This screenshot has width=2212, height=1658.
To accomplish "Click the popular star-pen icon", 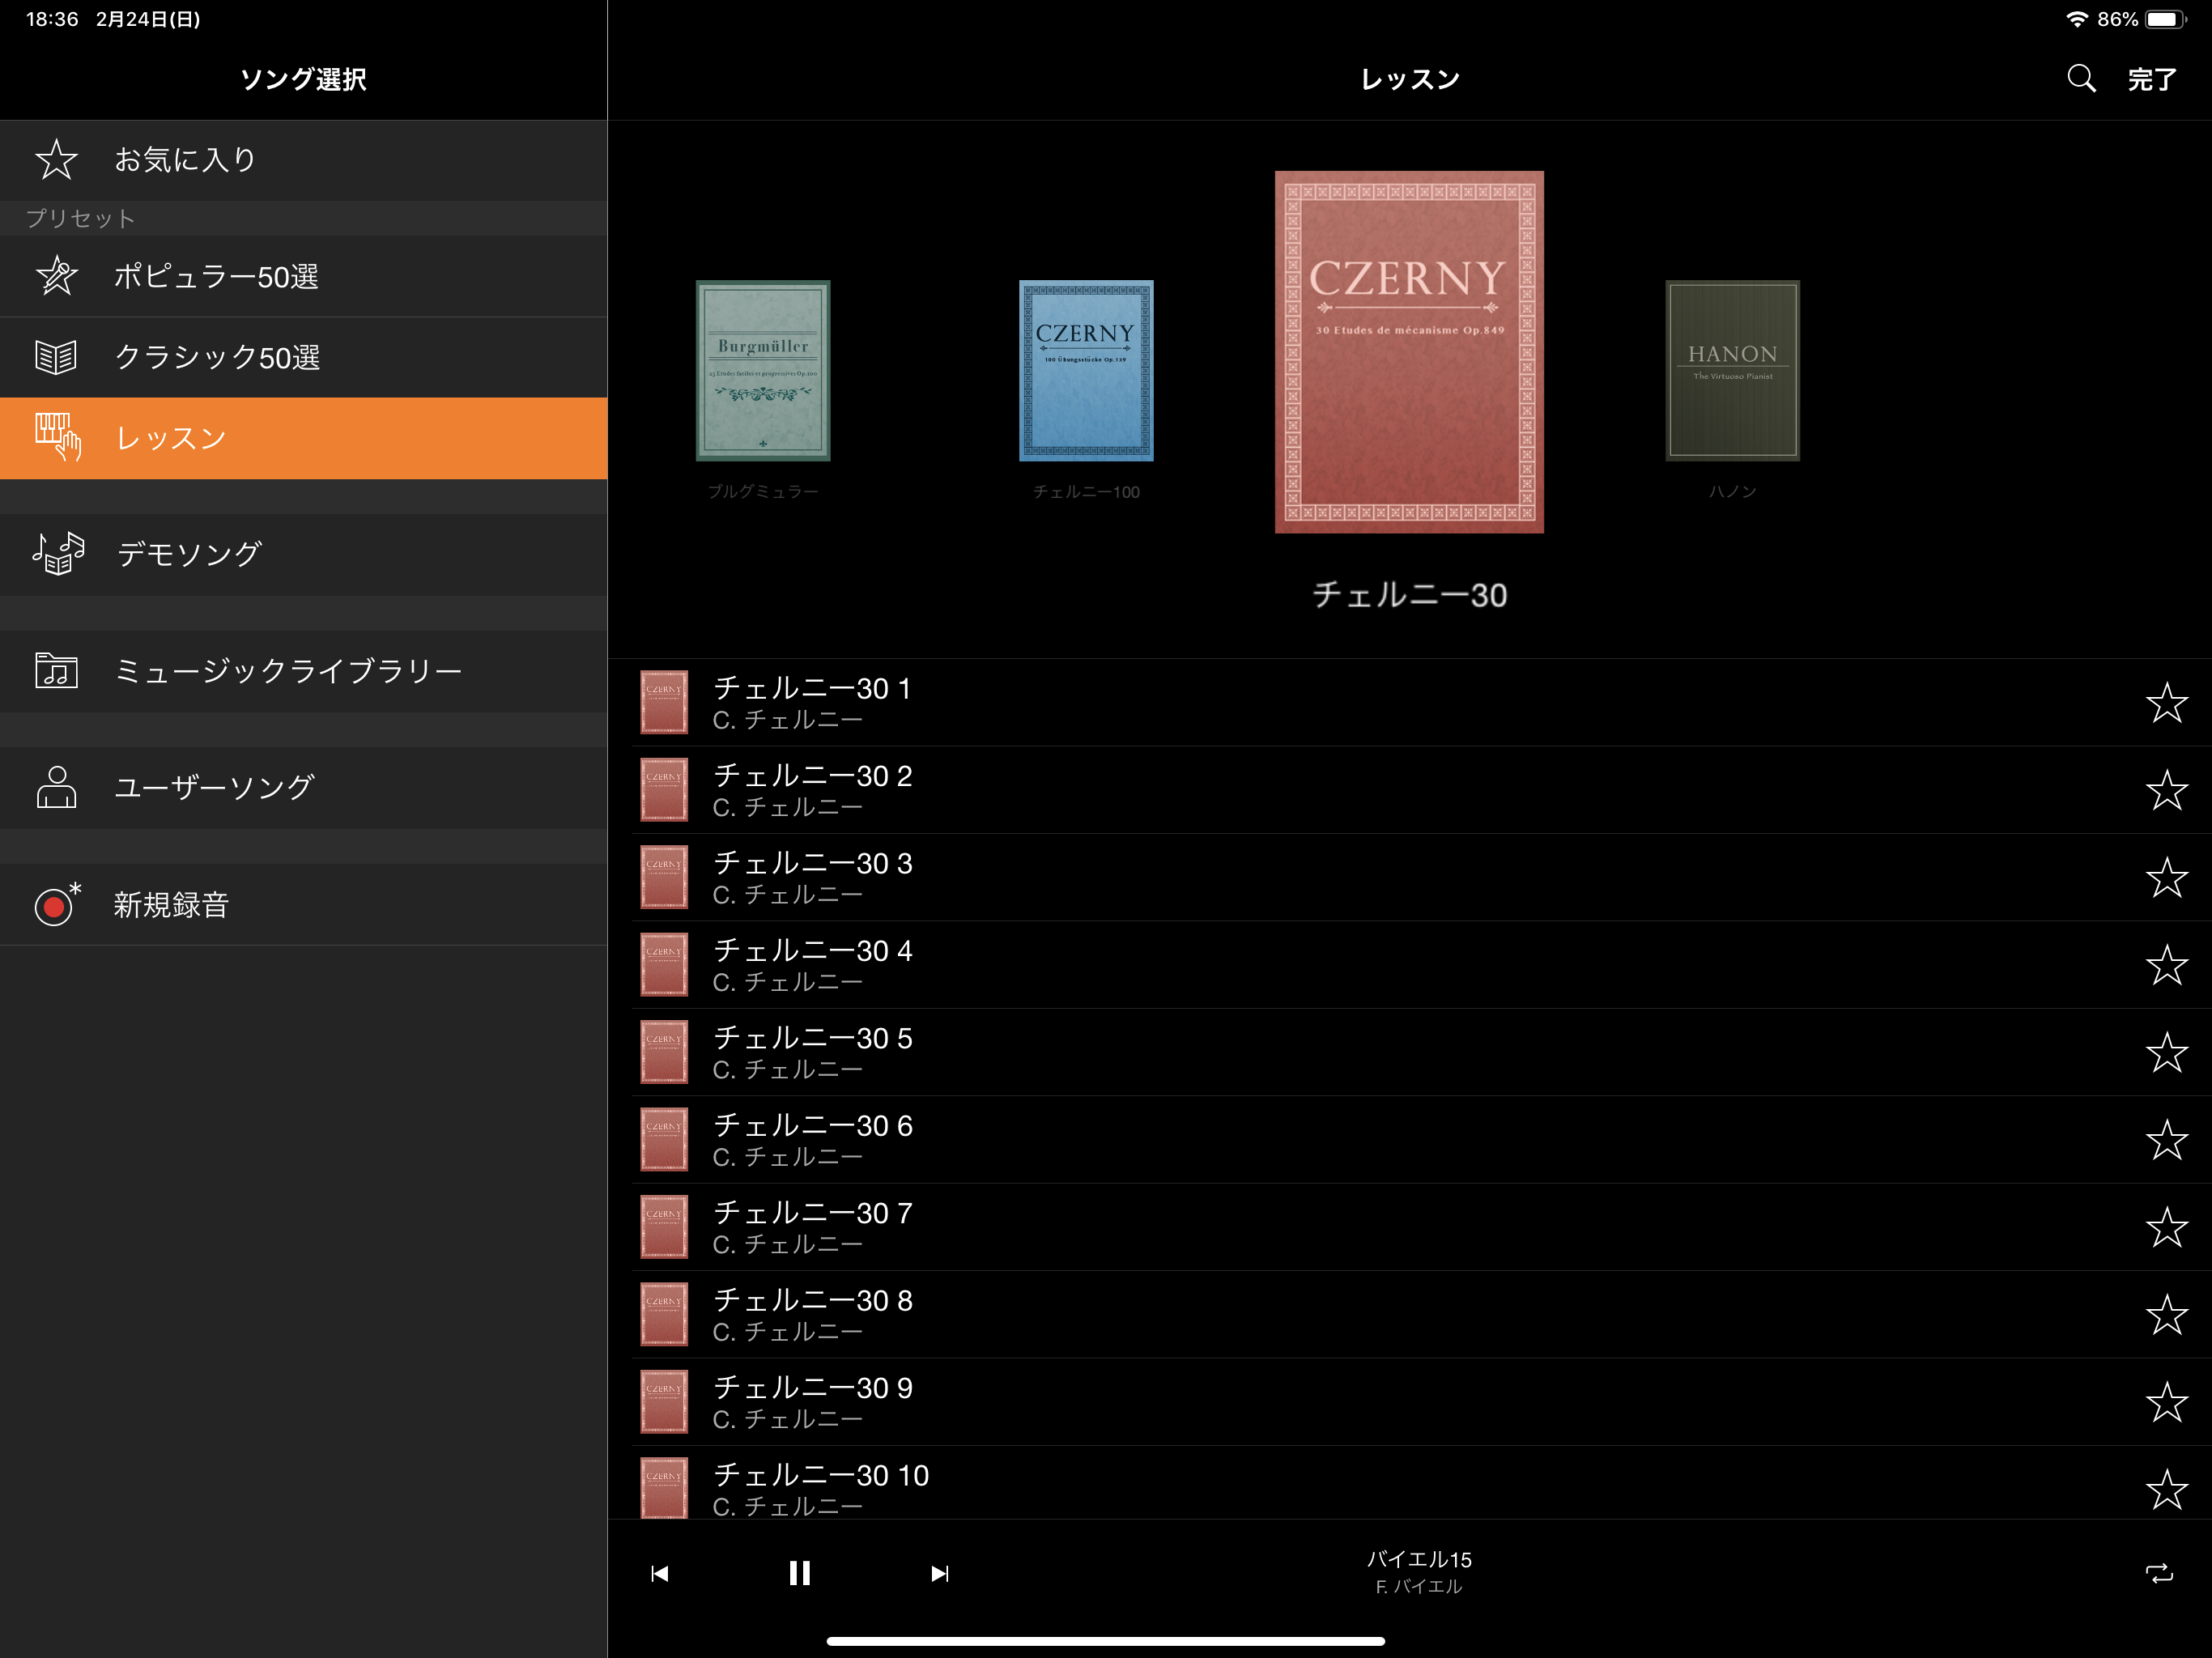I will click(56, 275).
